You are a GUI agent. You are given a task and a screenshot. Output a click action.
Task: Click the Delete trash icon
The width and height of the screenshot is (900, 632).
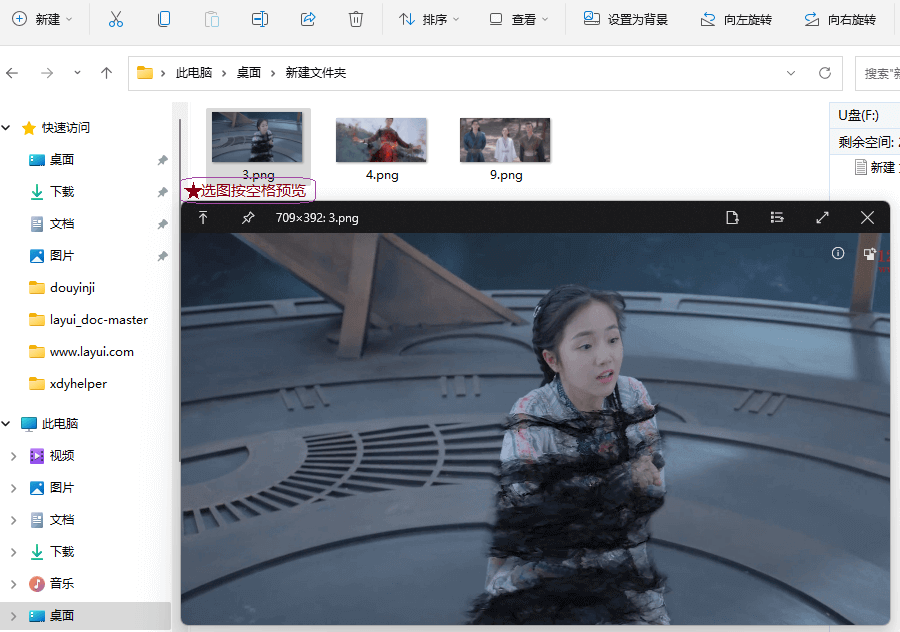356,20
